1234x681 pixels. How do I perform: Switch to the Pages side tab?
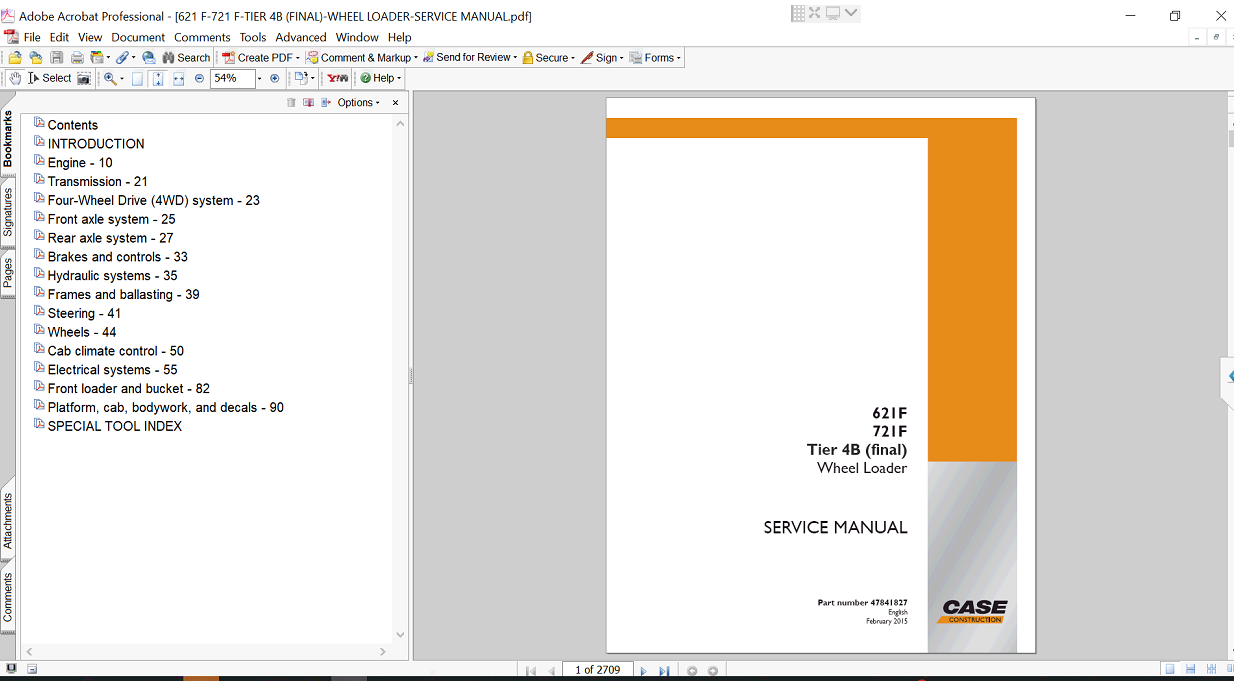8,272
